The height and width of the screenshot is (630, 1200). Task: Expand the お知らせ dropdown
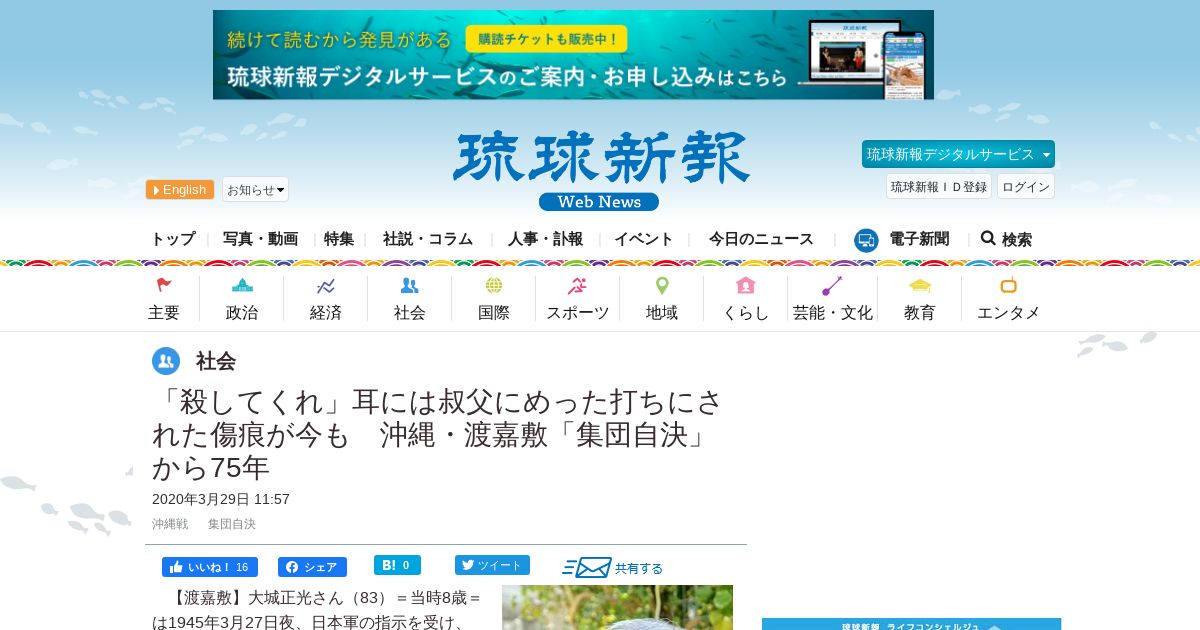255,190
